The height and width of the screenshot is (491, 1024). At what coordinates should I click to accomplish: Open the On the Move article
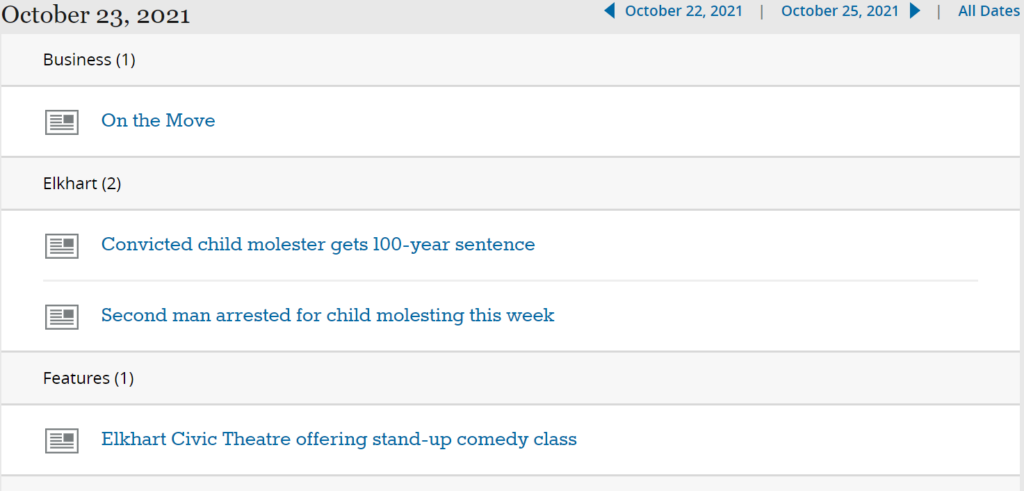(158, 121)
